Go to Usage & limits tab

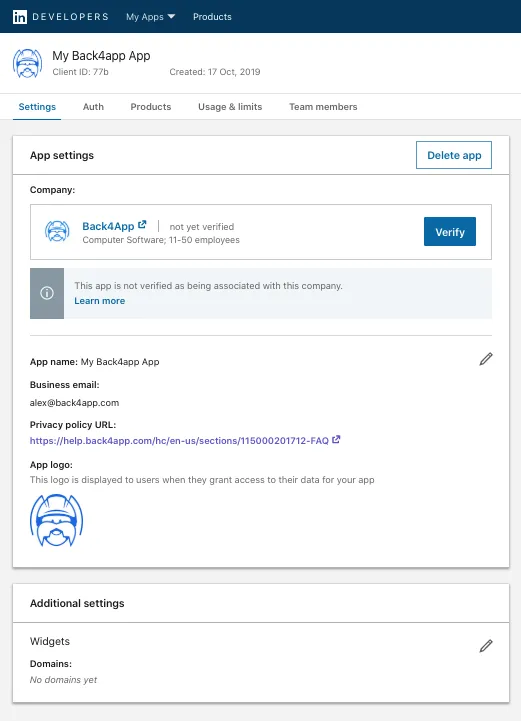[230, 107]
